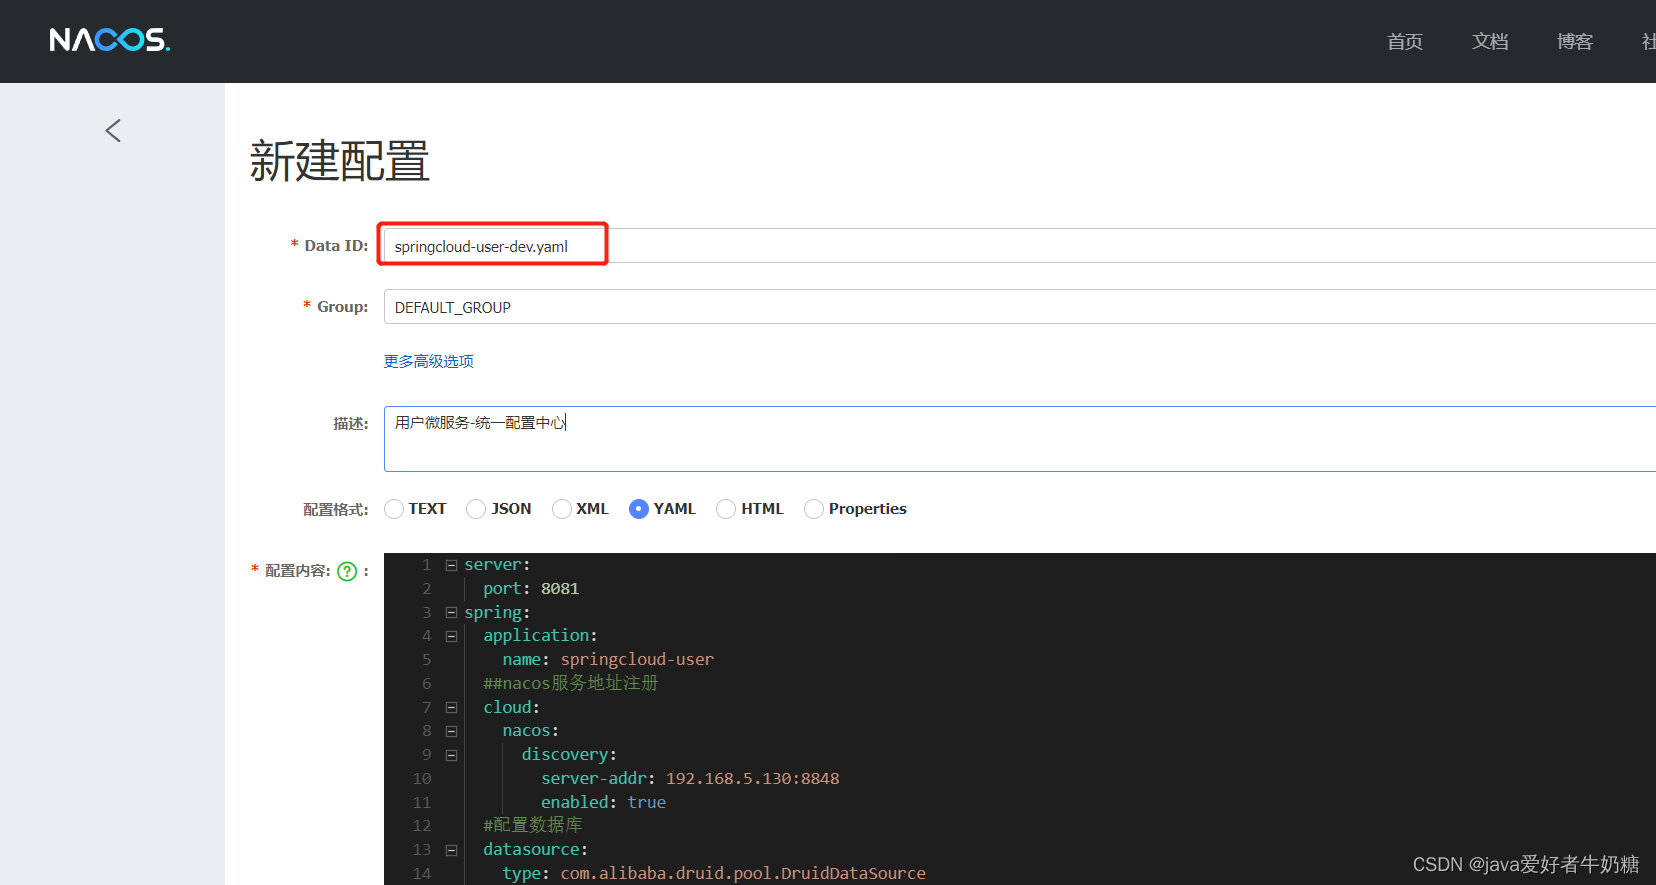Open the 文档 navigation item
1656x885 pixels.
1489,41
